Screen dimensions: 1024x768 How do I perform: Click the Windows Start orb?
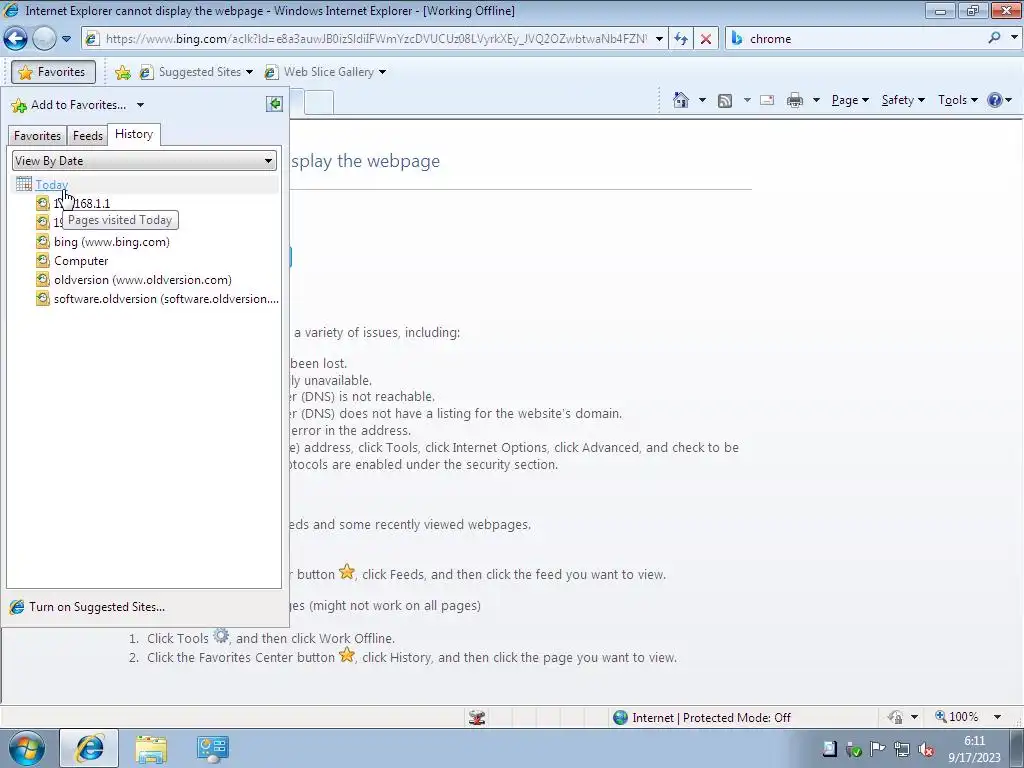pyautogui.click(x=27, y=748)
